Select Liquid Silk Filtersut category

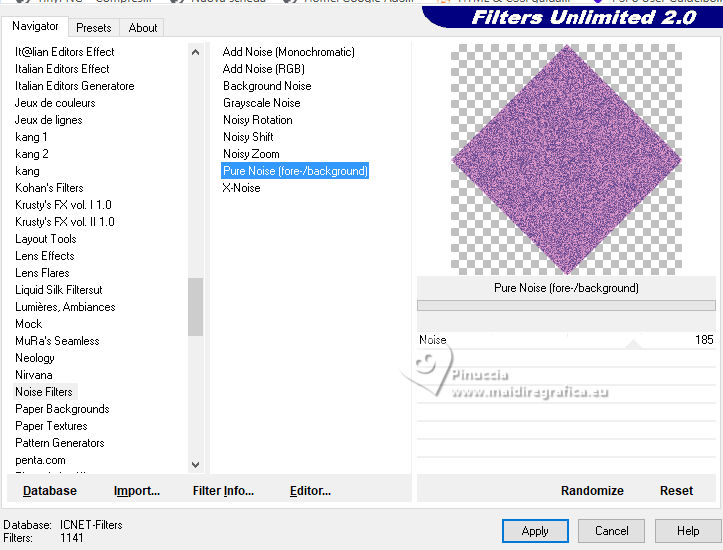tap(59, 290)
